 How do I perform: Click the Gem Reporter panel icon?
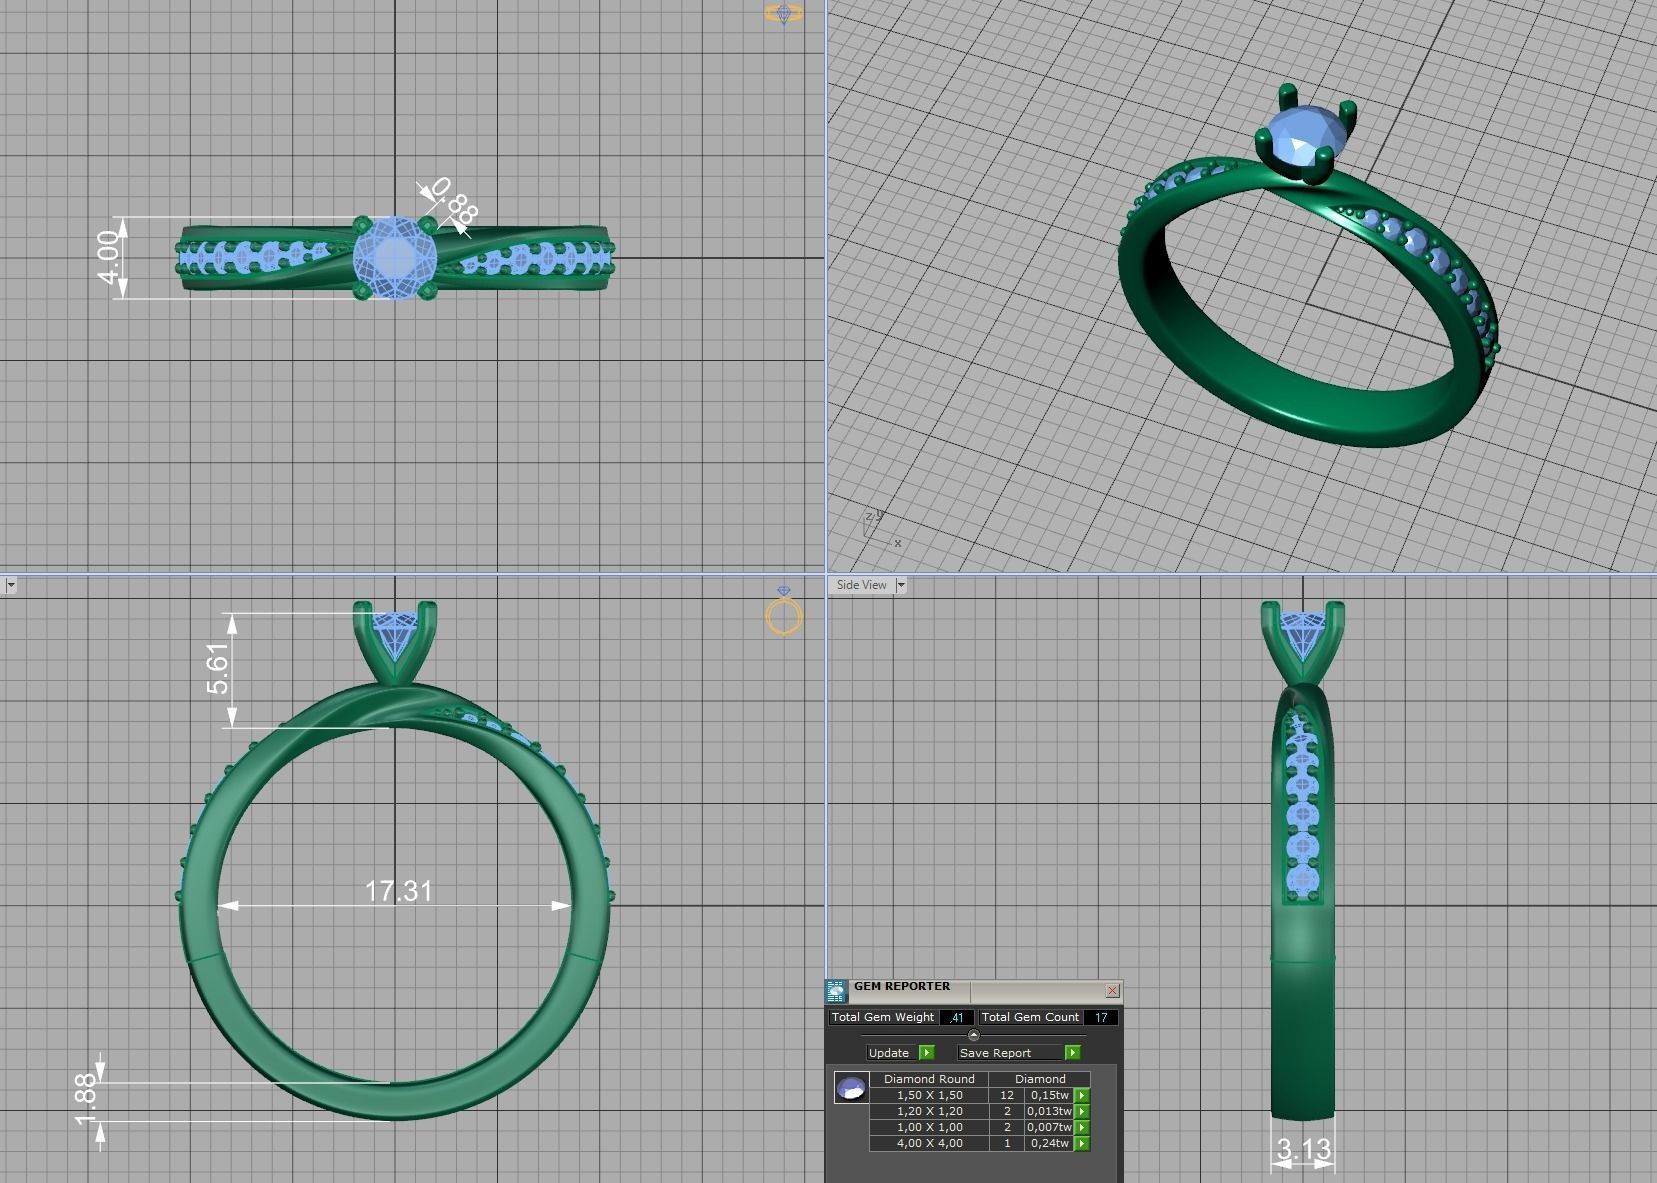click(836, 991)
